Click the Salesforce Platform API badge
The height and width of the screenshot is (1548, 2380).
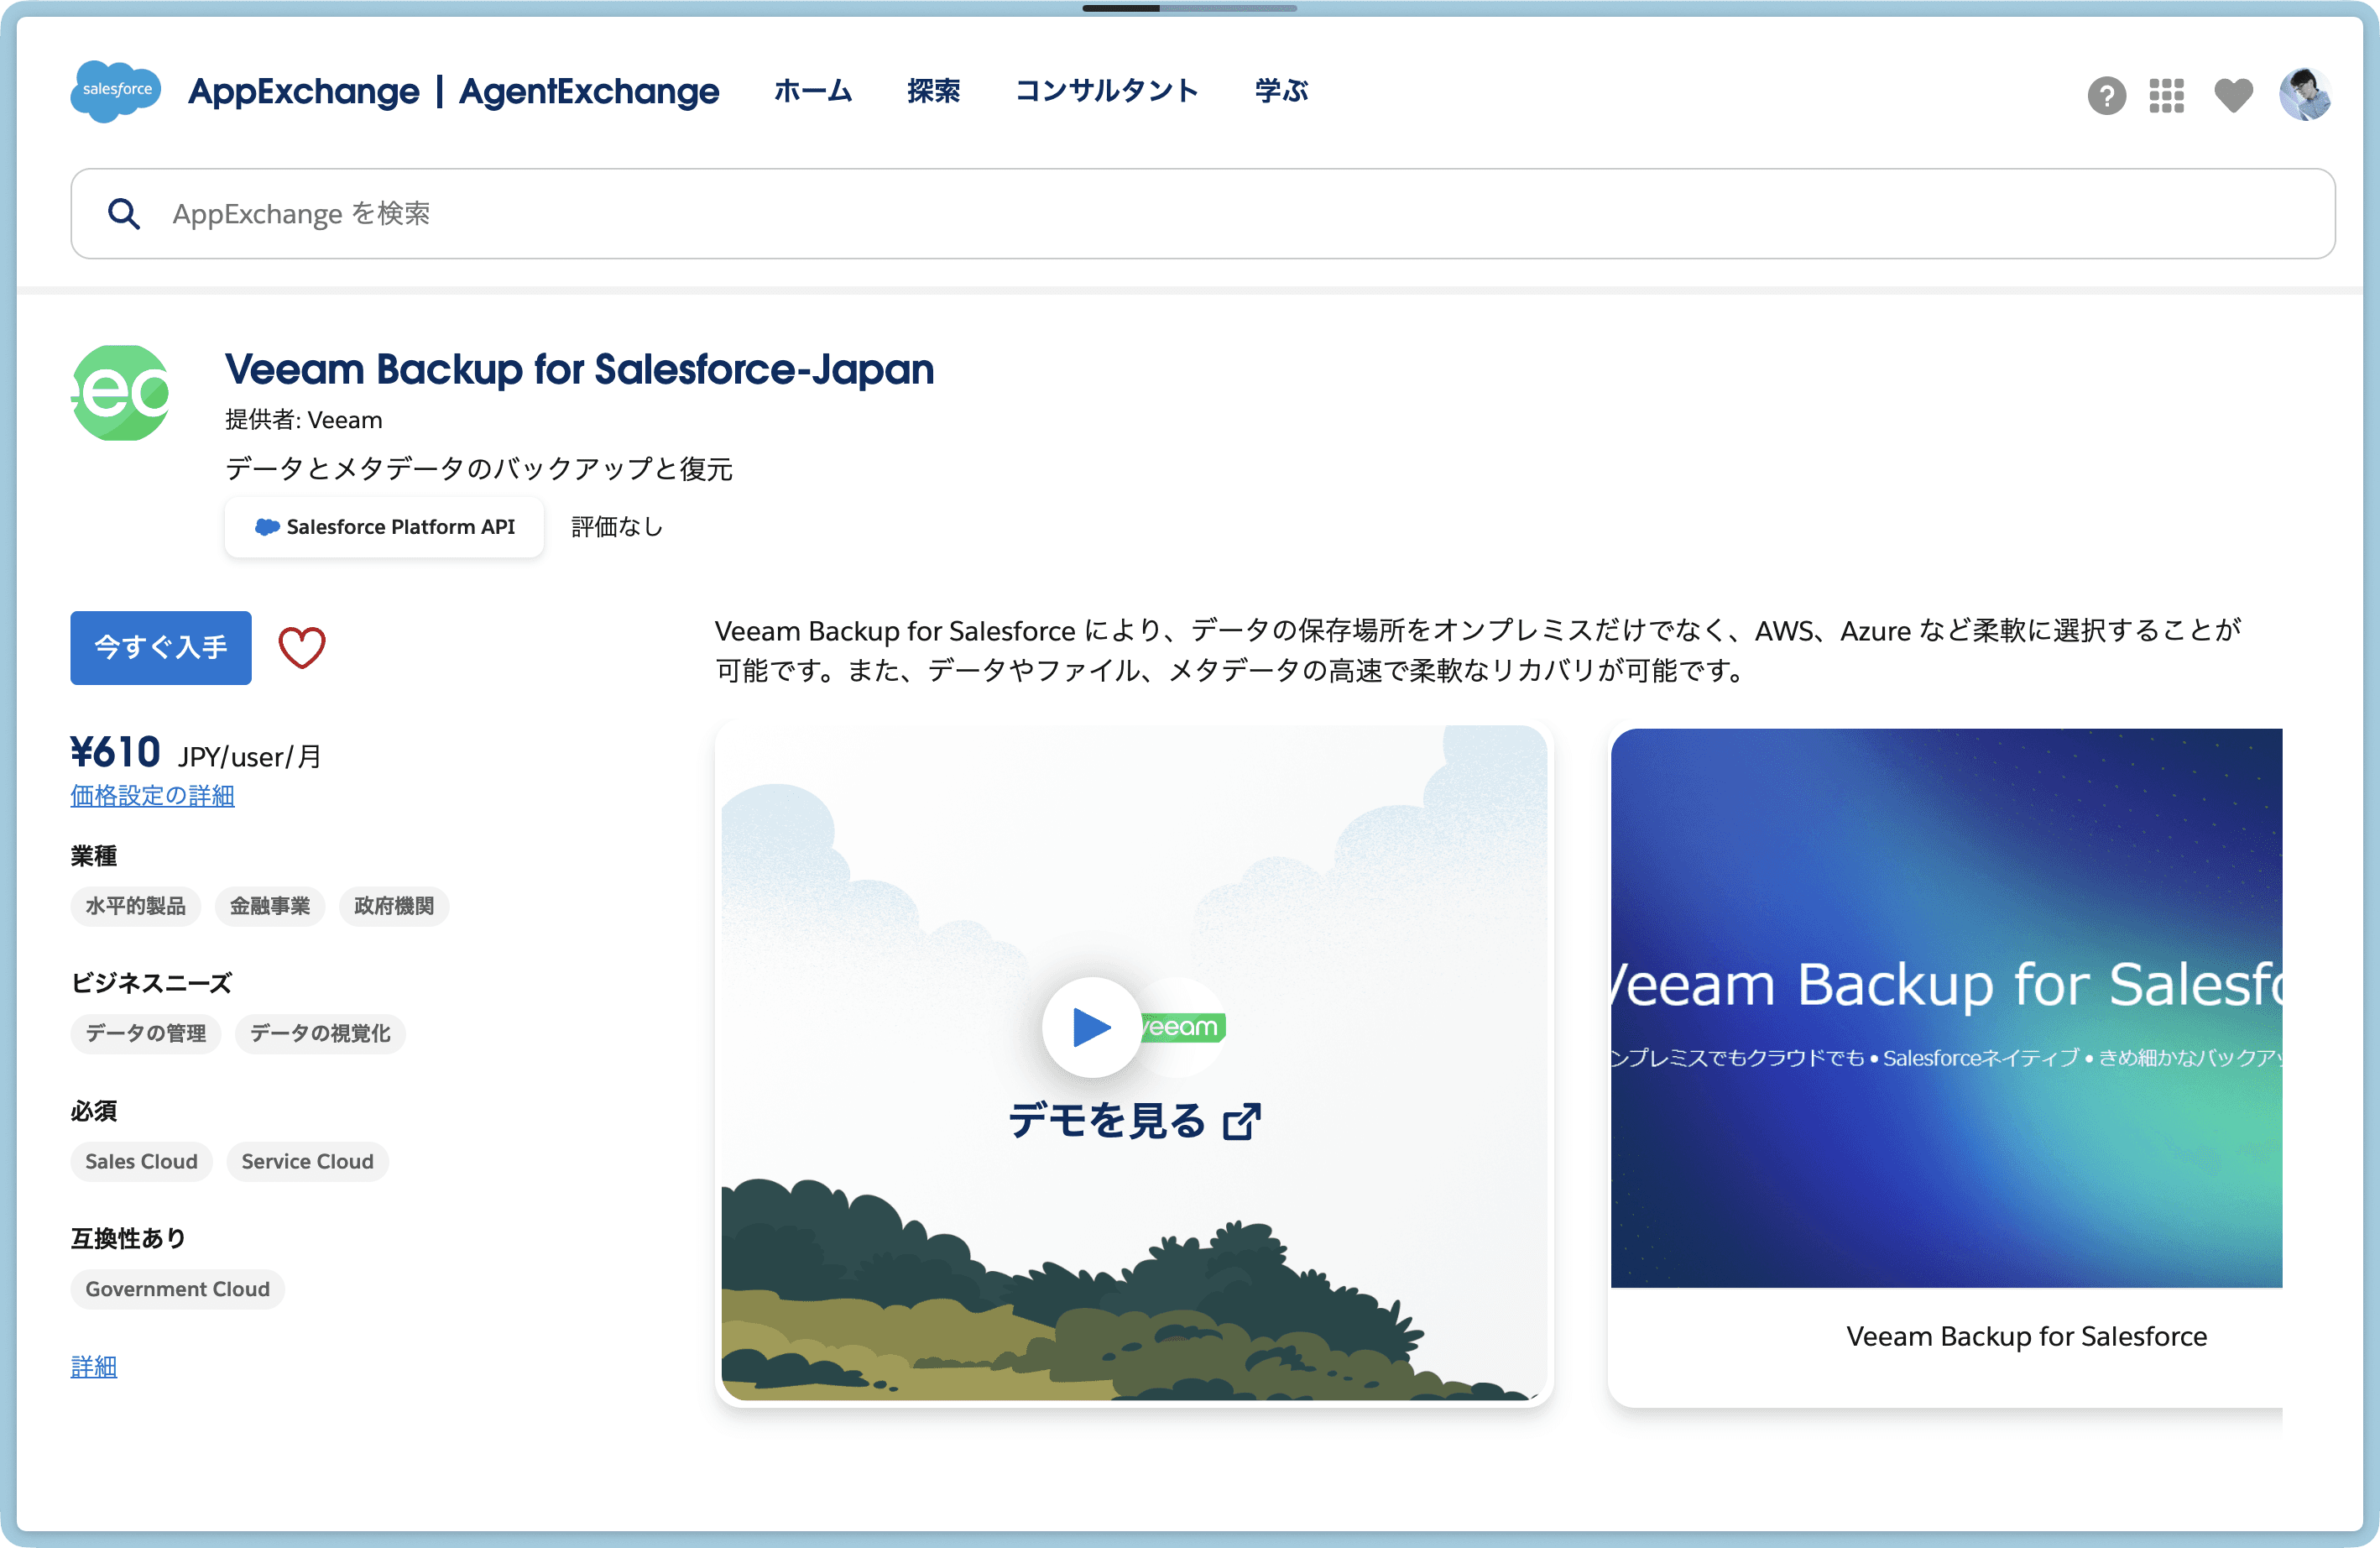tap(384, 527)
